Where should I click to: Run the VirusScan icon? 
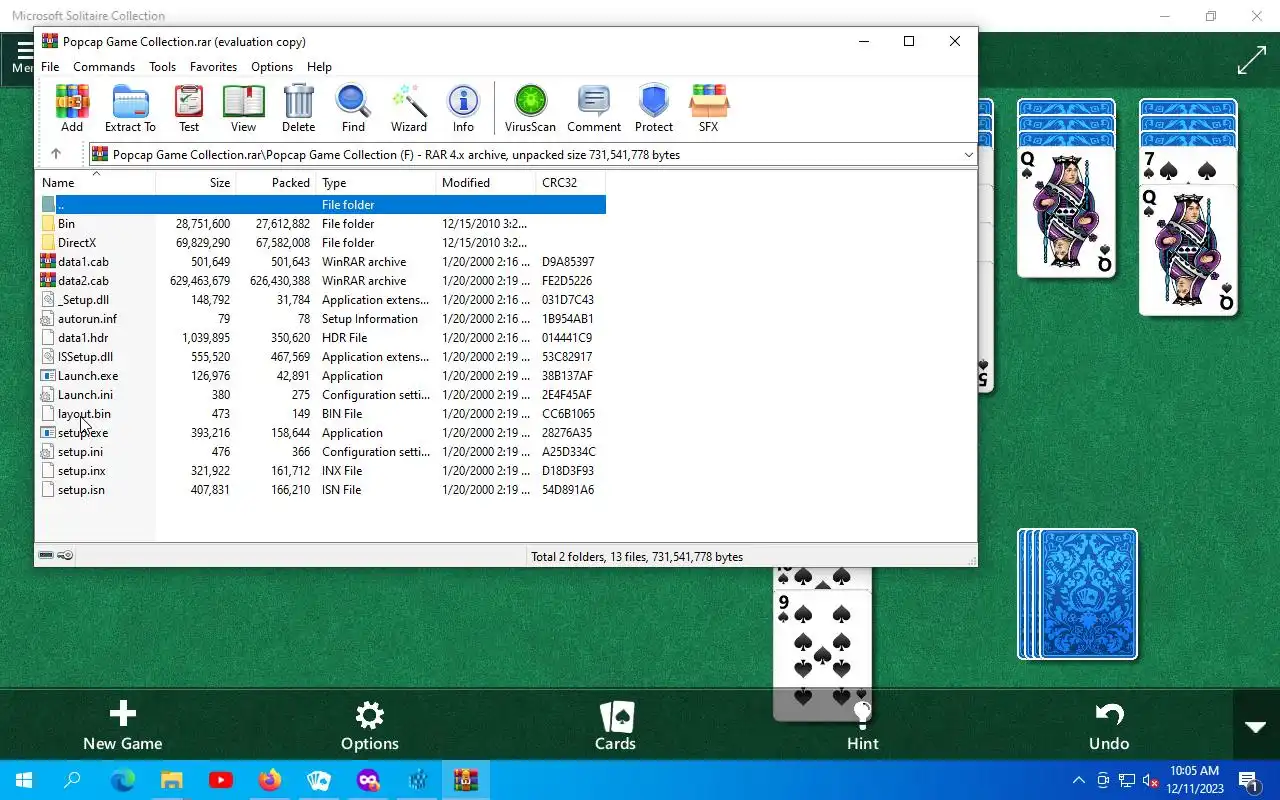tap(530, 108)
